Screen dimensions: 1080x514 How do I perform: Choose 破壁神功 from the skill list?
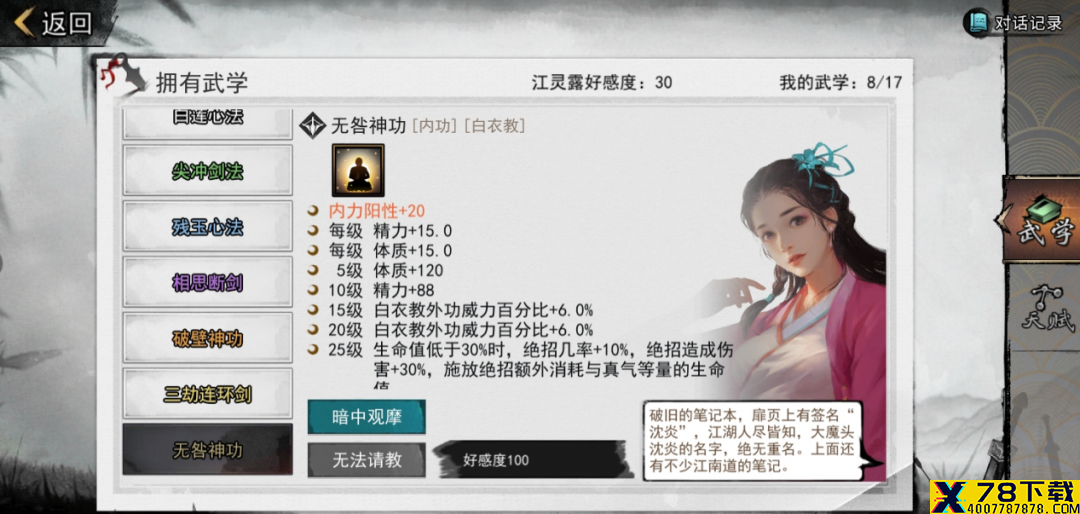(207, 338)
